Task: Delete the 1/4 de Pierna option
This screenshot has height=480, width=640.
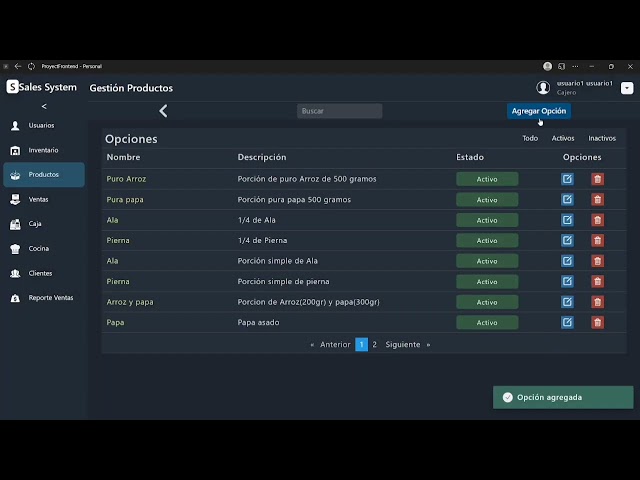Action: 597,240
